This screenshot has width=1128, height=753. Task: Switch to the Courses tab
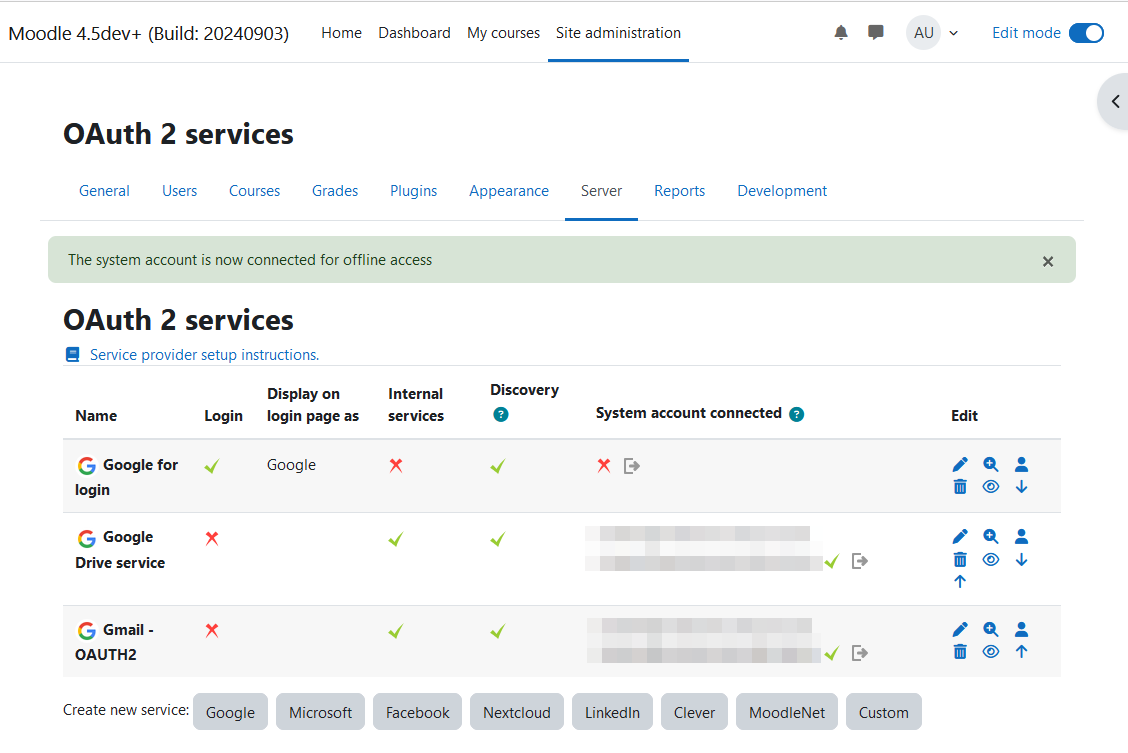tap(254, 191)
